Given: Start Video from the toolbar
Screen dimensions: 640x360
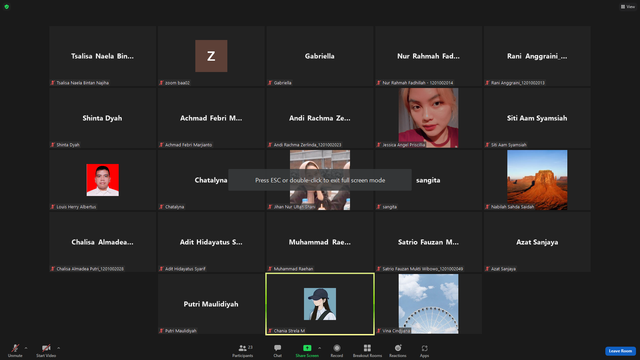Looking at the screenshot, I should pos(46,350).
